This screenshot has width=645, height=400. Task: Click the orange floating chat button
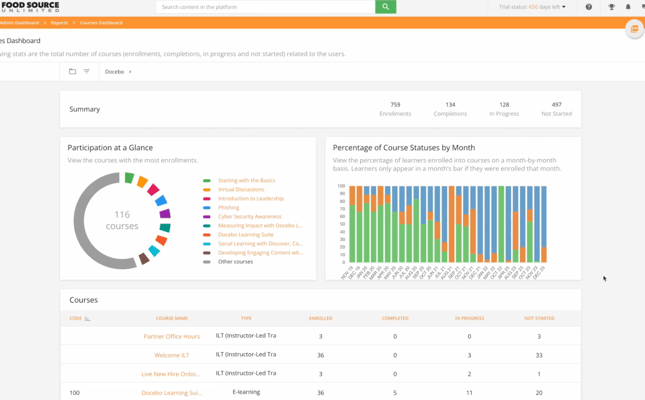click(635, 29)
